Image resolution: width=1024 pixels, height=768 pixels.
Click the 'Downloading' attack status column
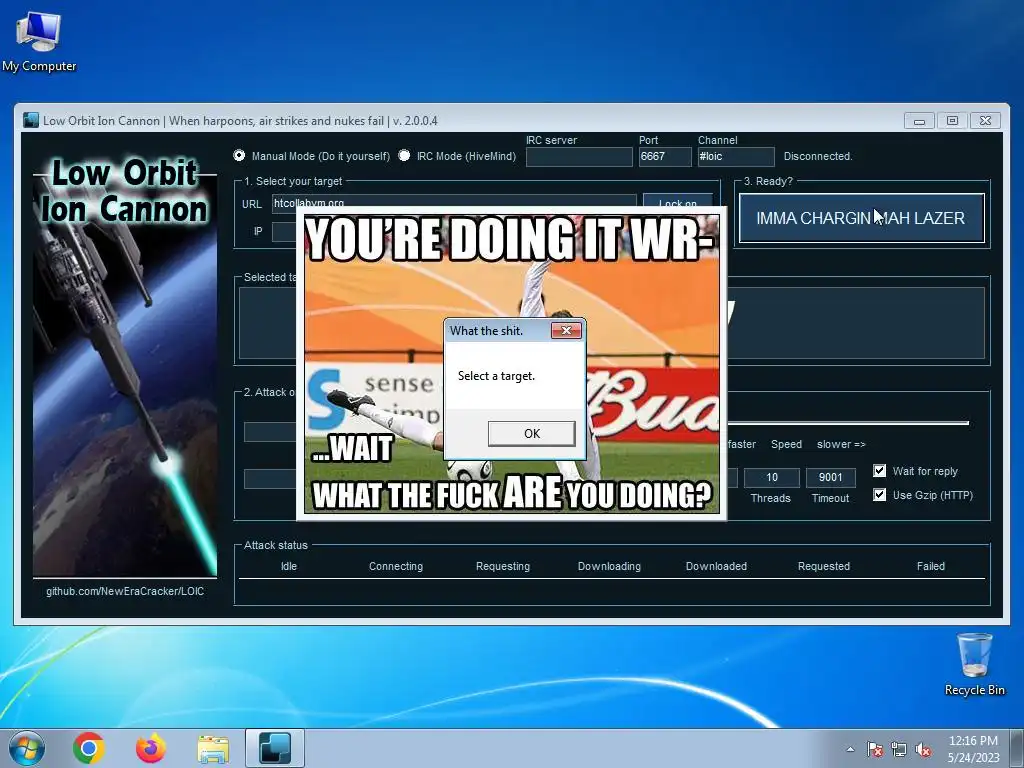coord(609,566)
